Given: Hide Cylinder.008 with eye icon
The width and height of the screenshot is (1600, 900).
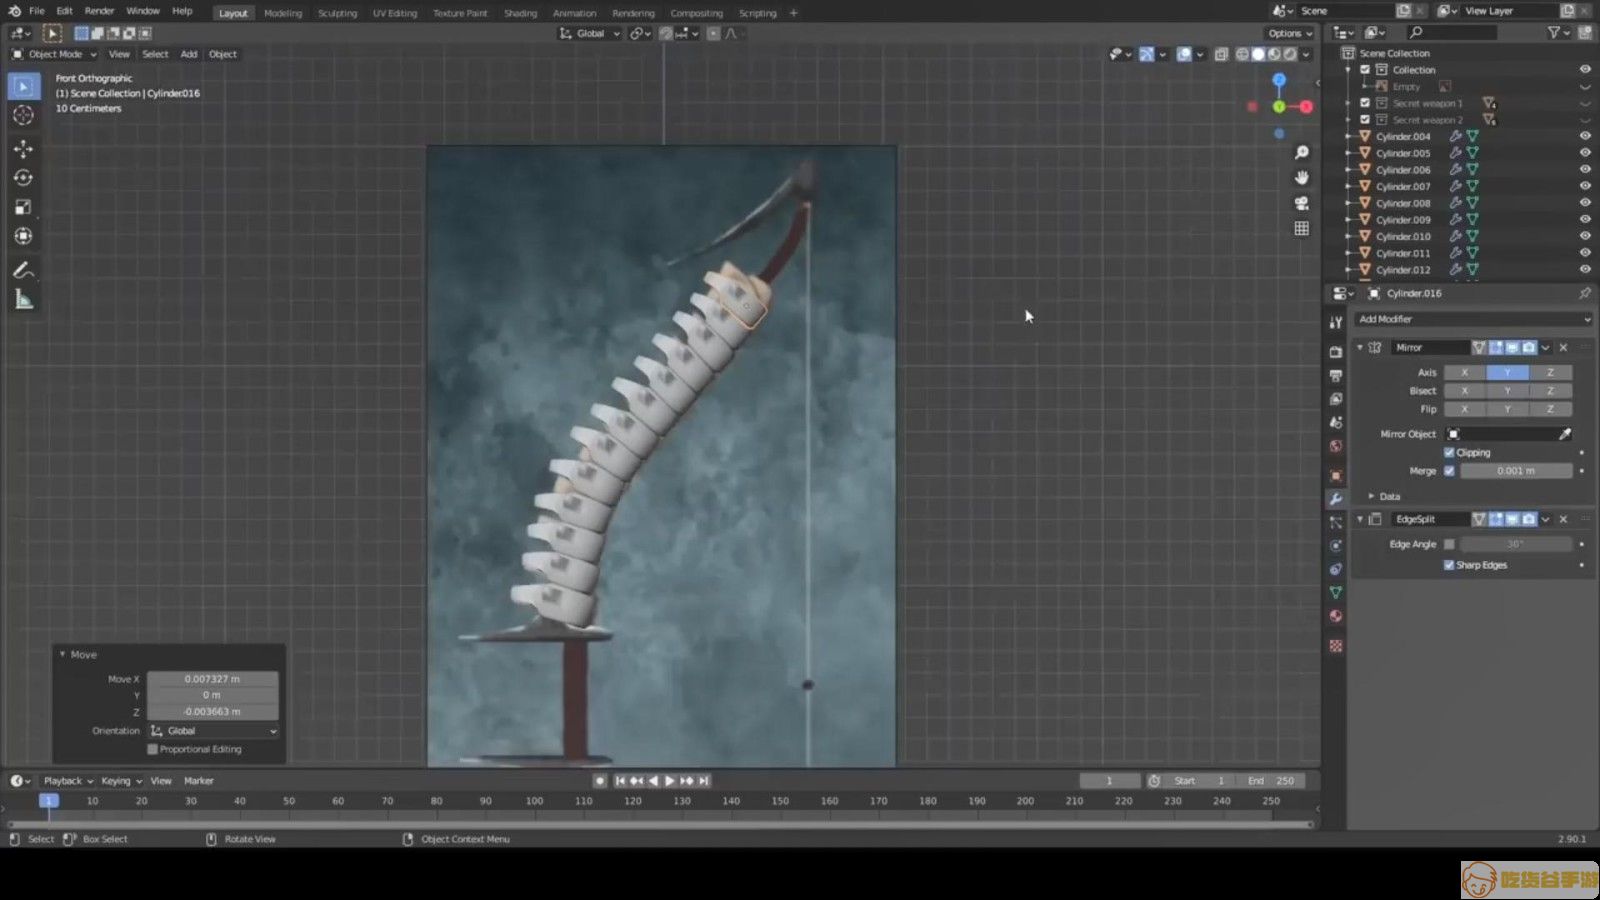Looking at the screenshot, I should pos(1585,203).
